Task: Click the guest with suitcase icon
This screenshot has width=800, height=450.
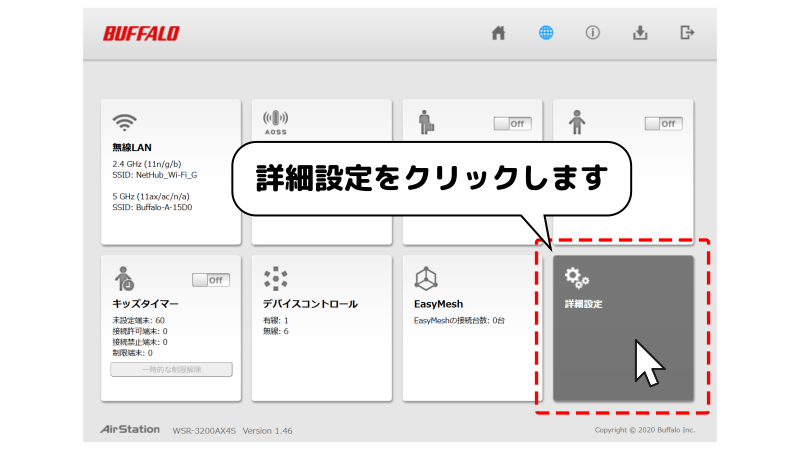Action: pyautogui.click(x=426, y=122)
